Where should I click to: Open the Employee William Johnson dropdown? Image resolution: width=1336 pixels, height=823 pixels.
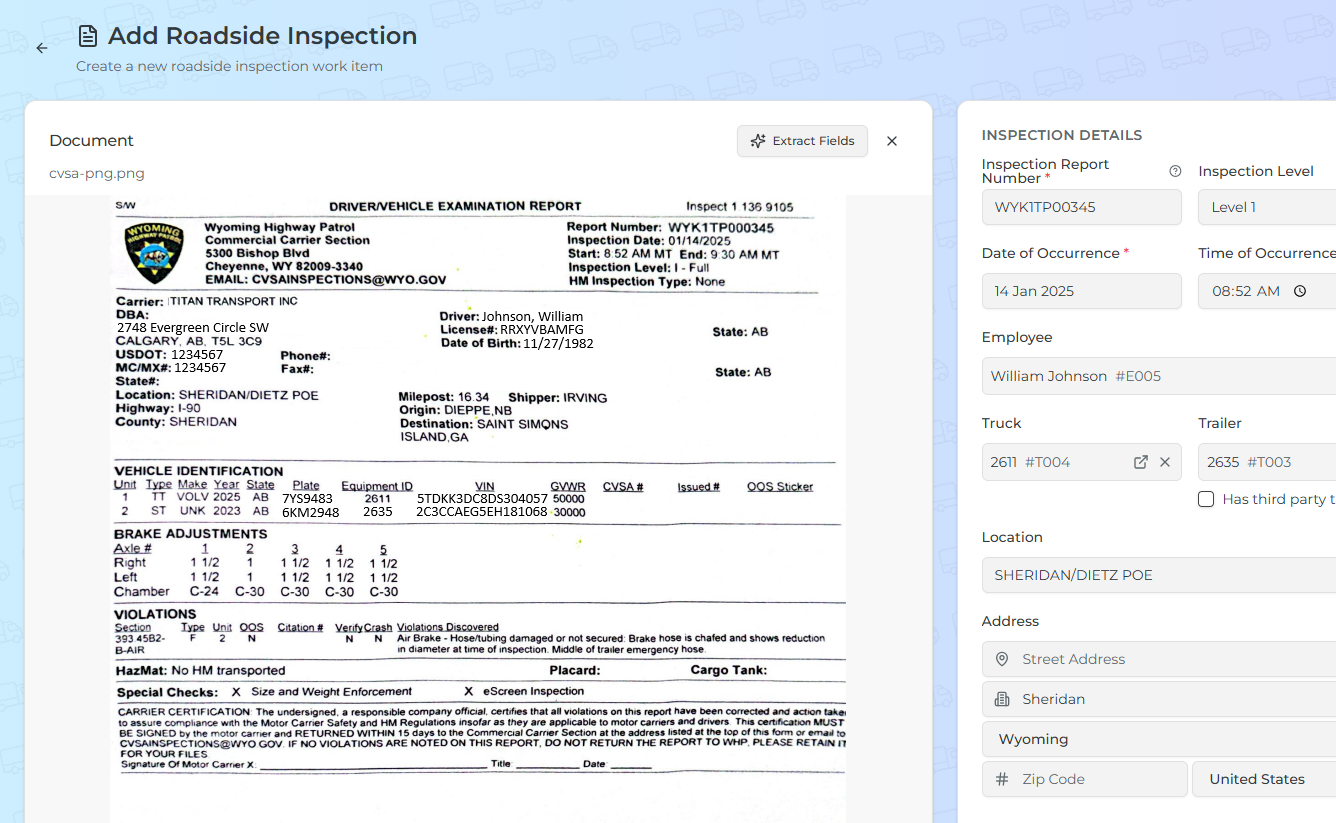(x=1160, y=376)
